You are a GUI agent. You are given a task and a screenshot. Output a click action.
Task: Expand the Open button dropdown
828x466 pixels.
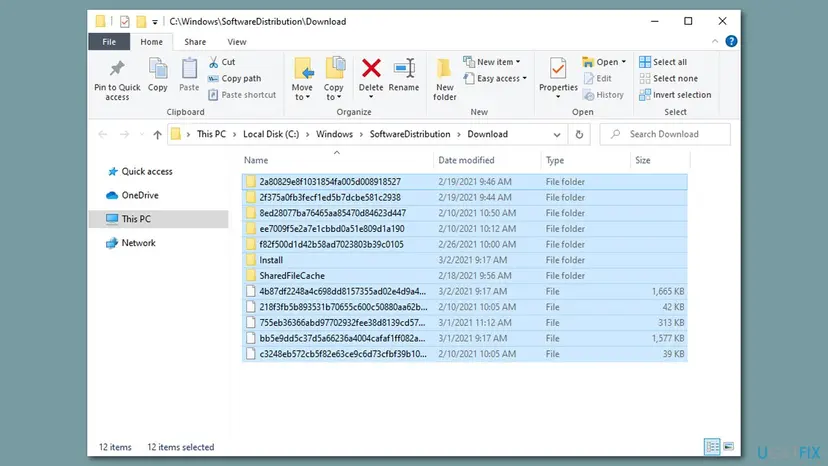pyautogui.click(x=624, y=62)
